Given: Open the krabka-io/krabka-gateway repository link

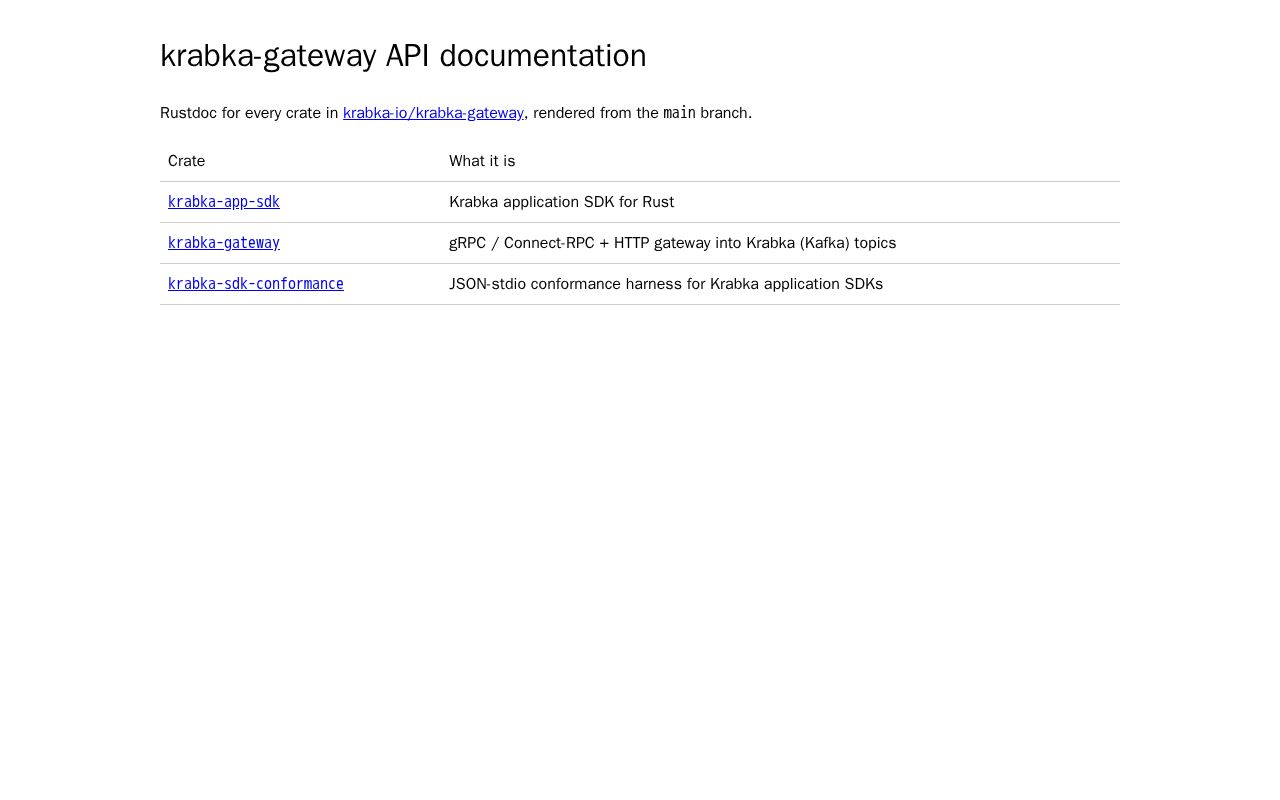Looking at the screenshot, I should [x=433, y=113].
